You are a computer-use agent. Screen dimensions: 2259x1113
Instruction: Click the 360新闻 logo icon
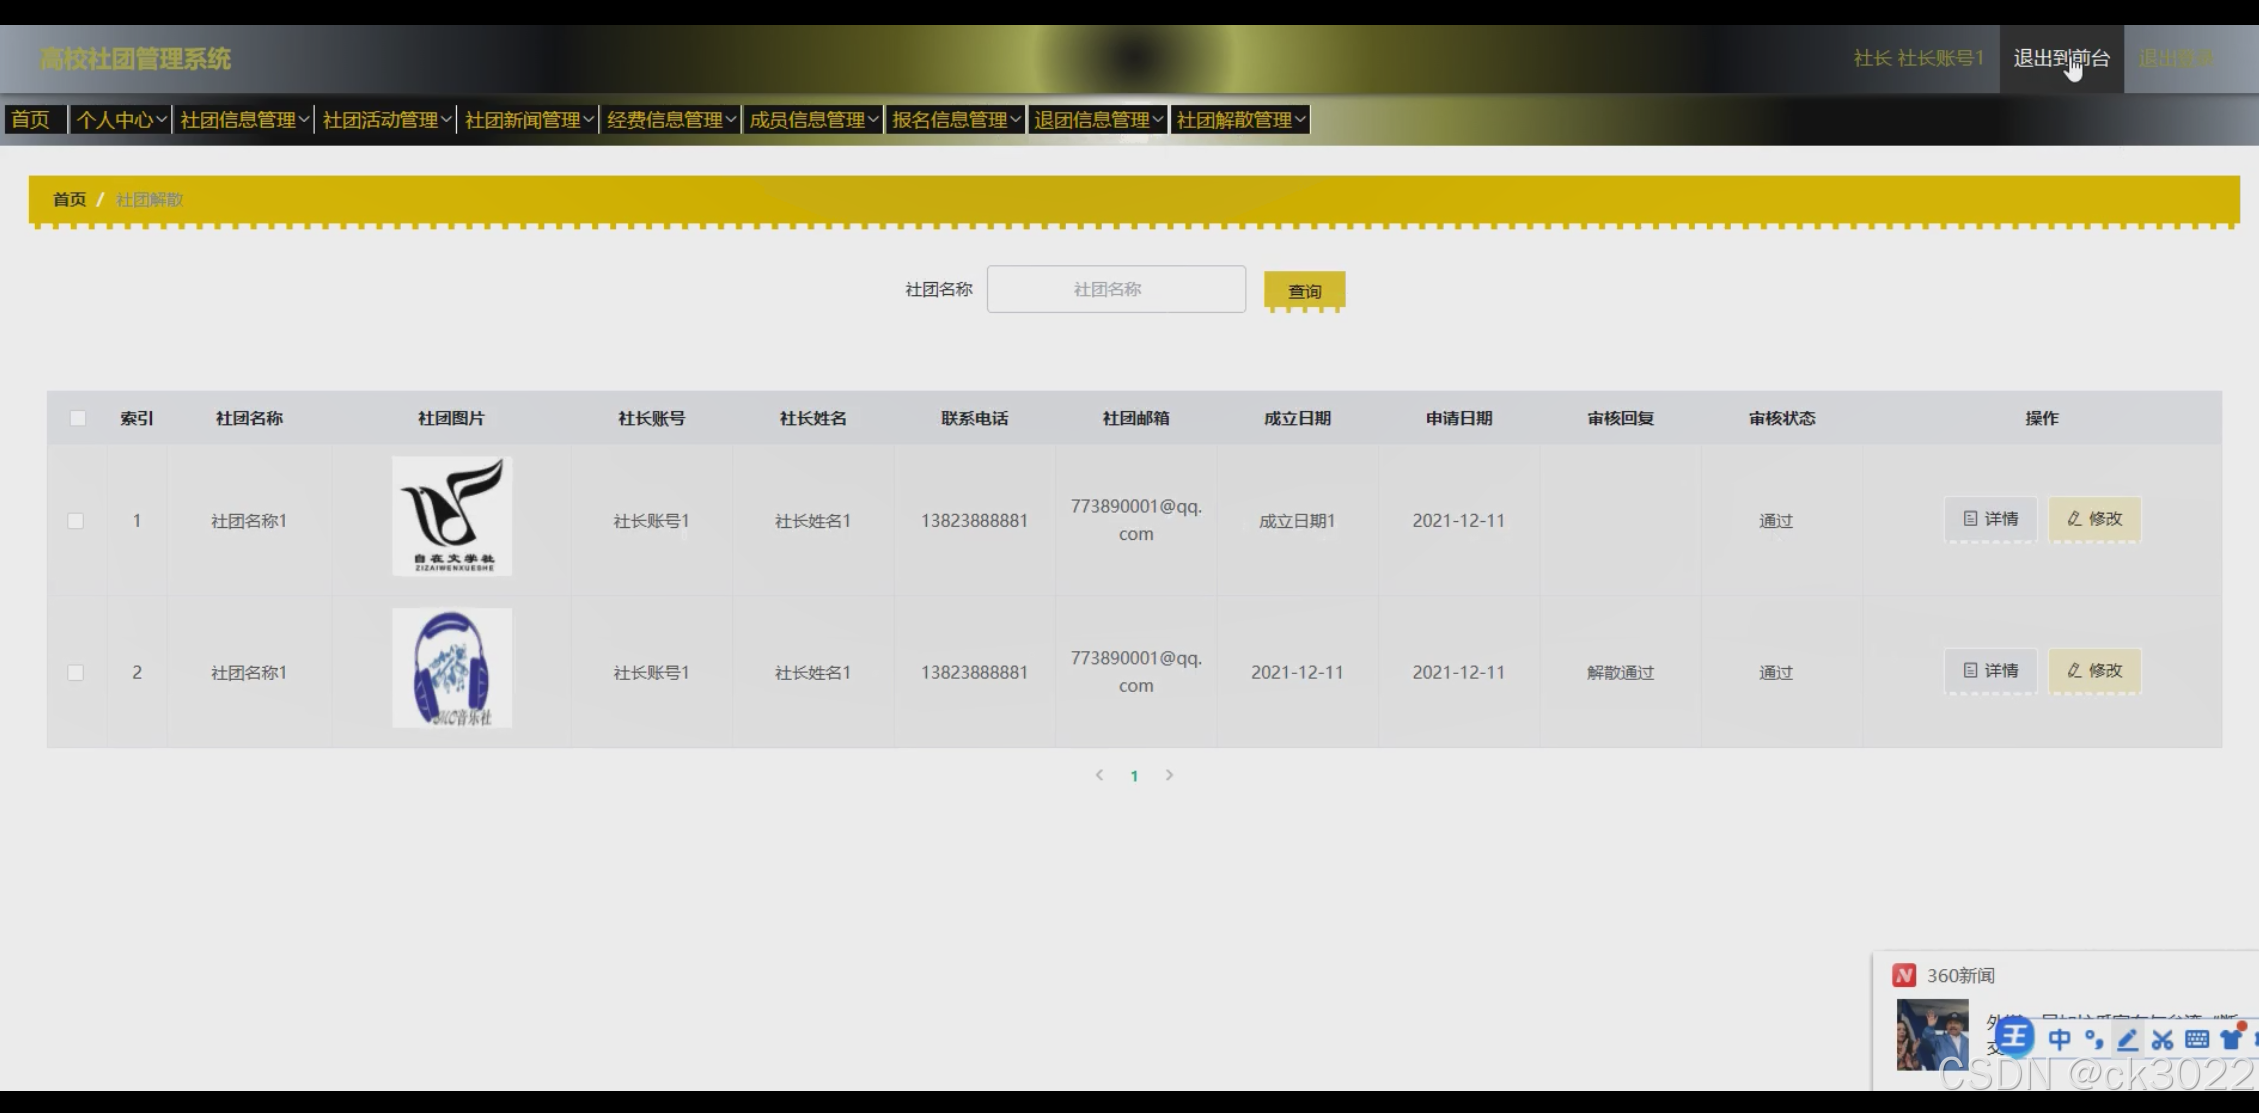coord(1904,975)
